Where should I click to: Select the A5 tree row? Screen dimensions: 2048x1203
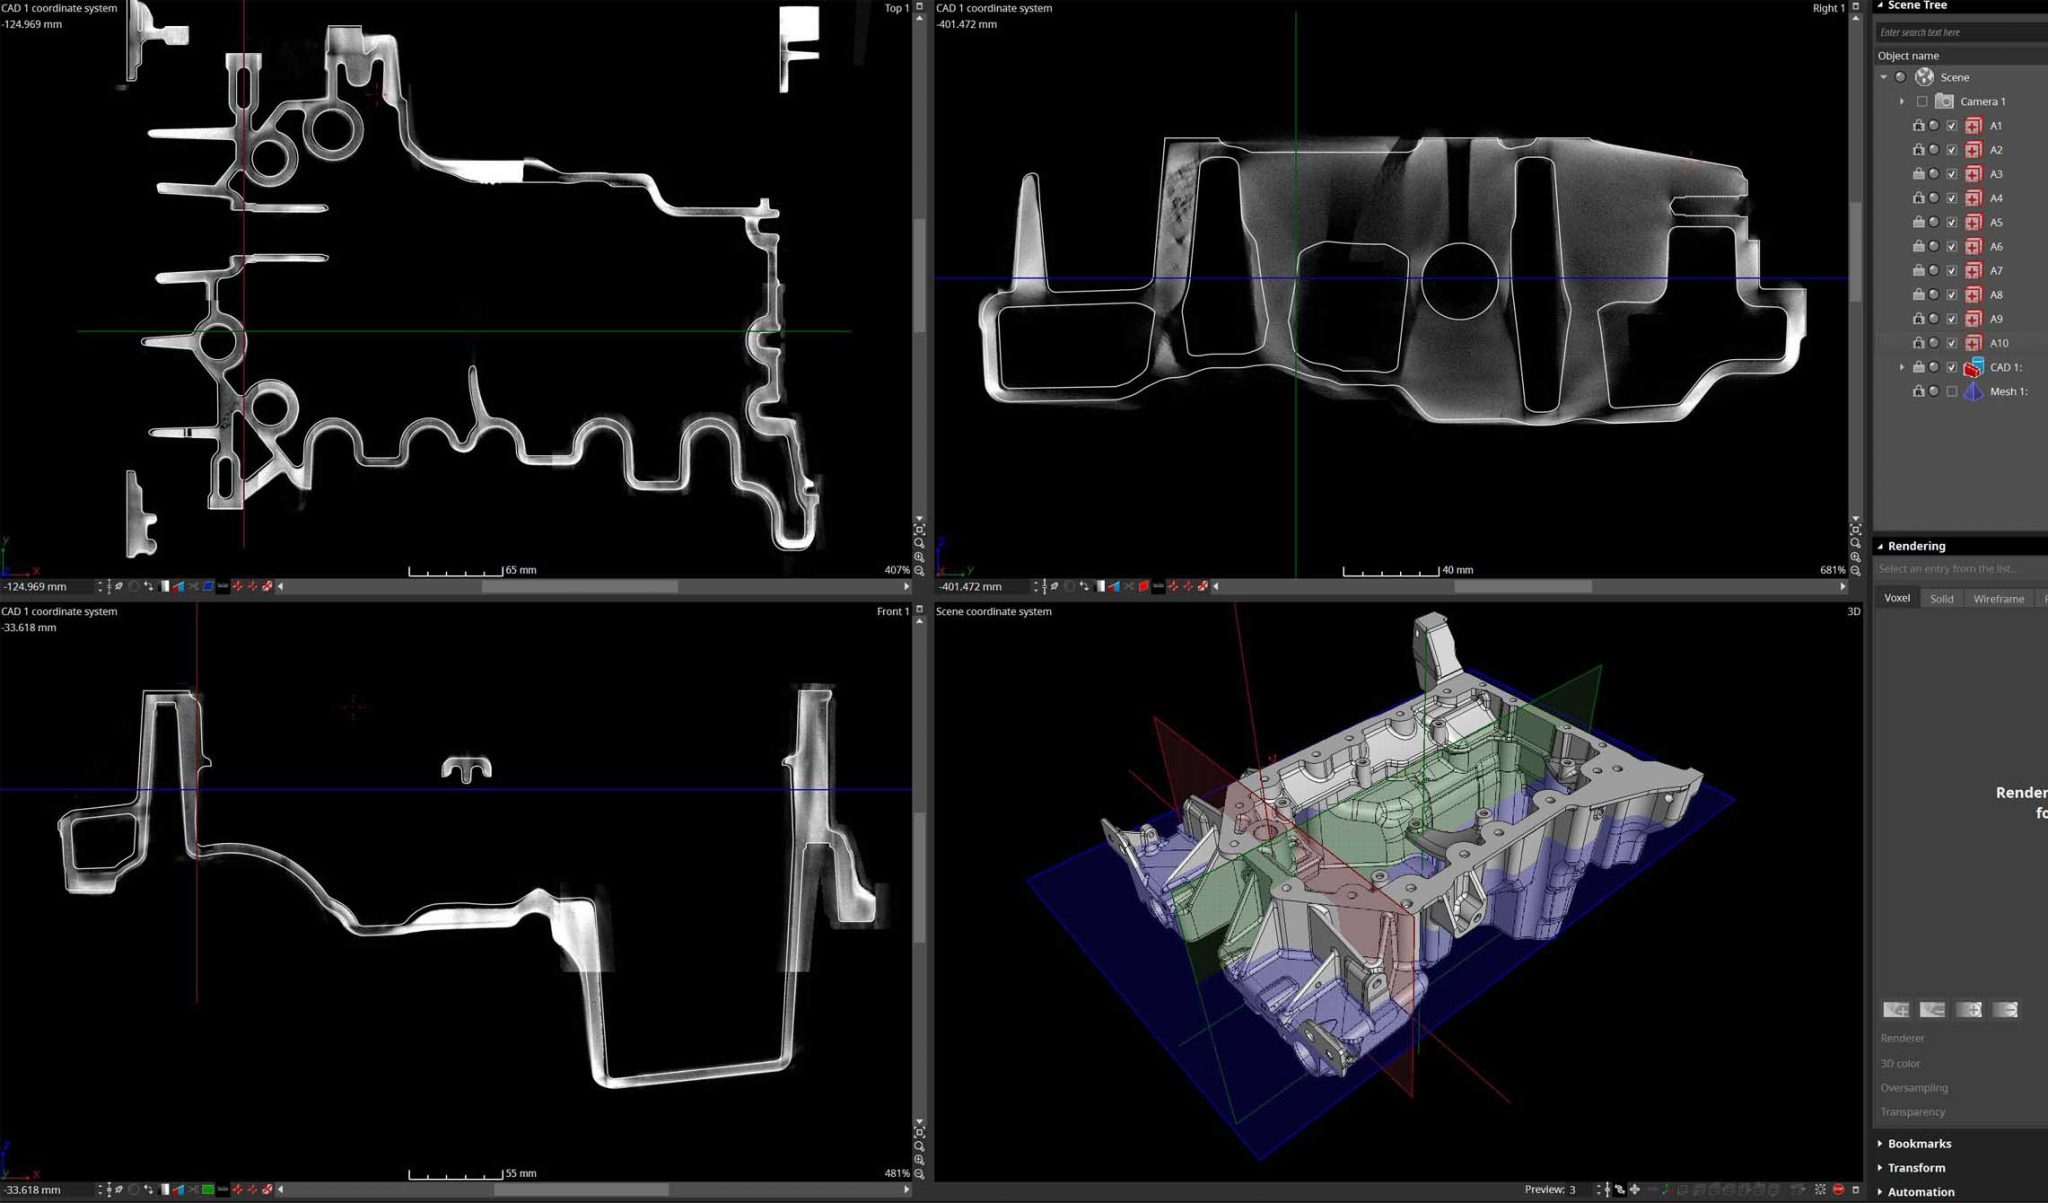tap(1961, 222)
